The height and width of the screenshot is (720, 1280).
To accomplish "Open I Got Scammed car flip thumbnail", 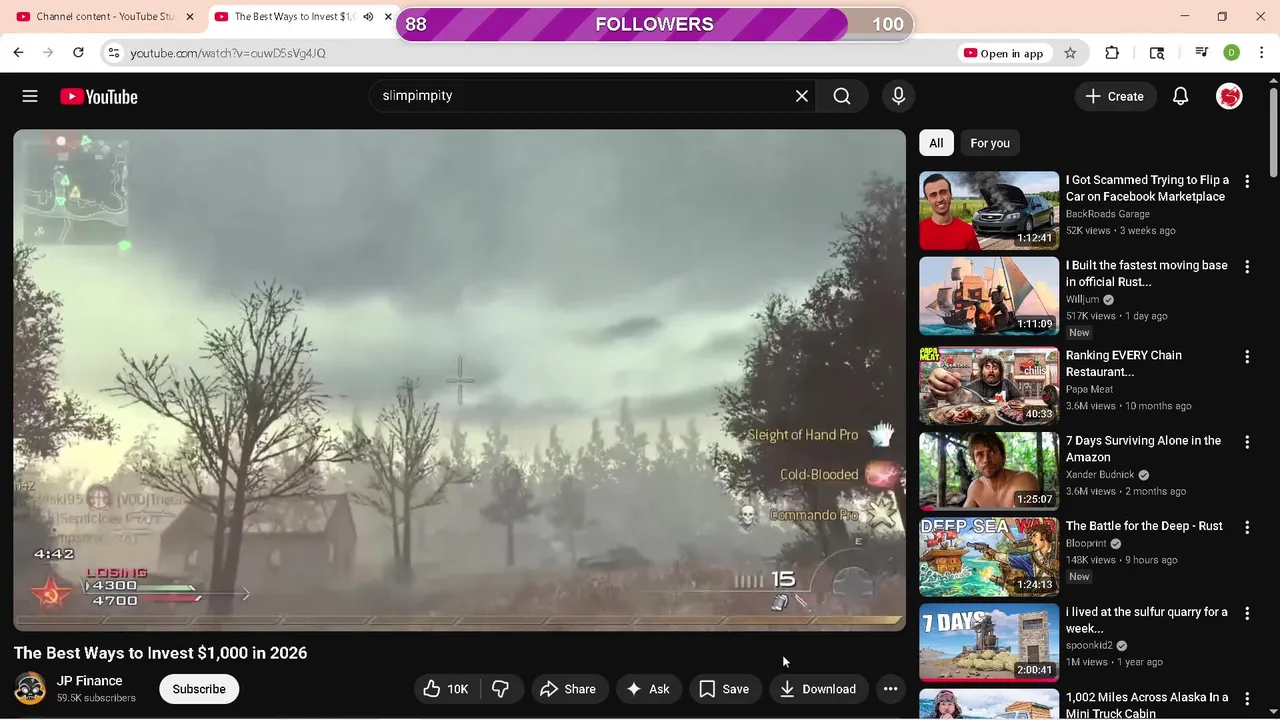I will tap(989, 210).
